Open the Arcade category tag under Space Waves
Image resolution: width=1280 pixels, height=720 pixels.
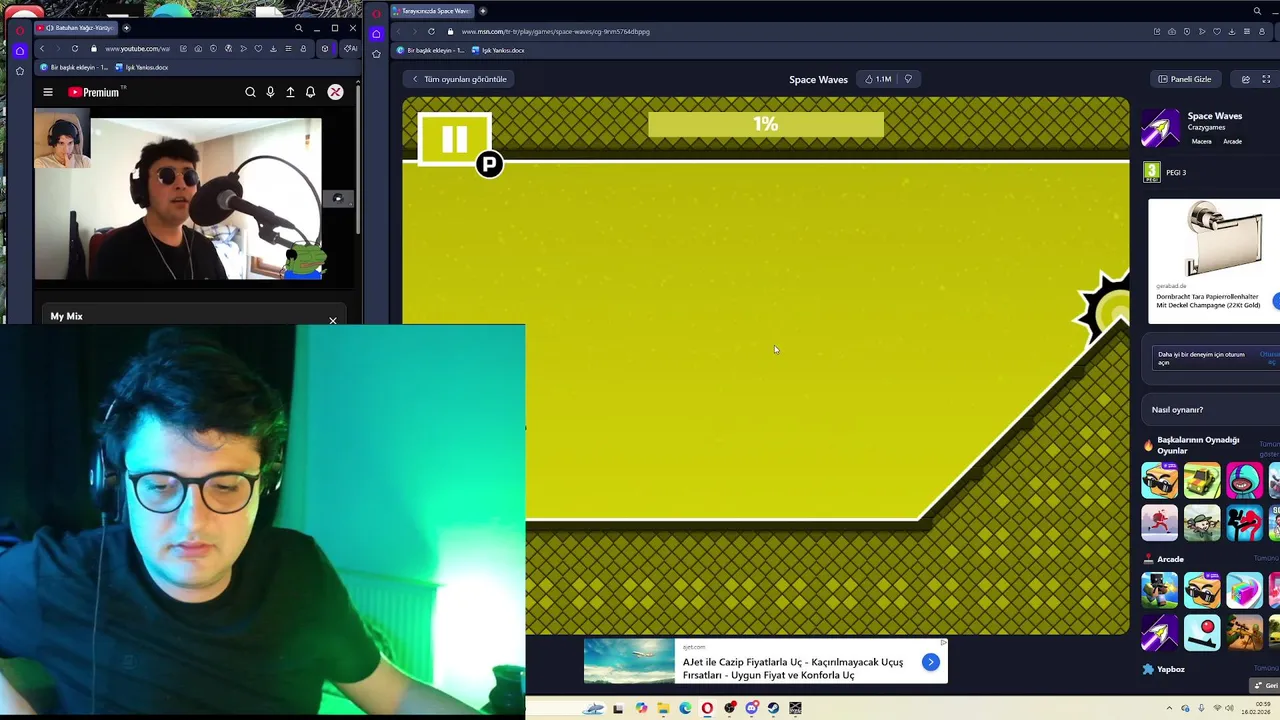pyautogui.click(x=1232, y=142)
